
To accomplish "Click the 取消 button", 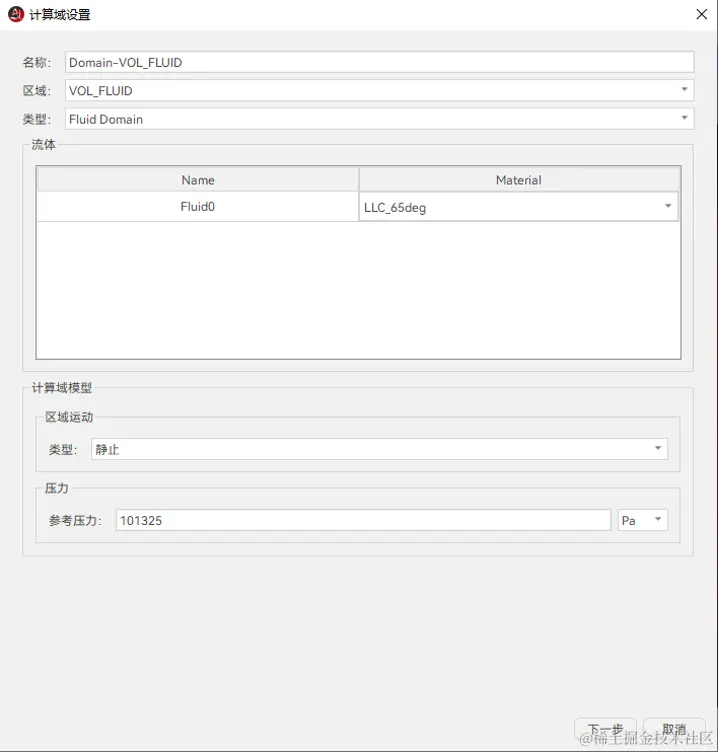I will (674, 729).
